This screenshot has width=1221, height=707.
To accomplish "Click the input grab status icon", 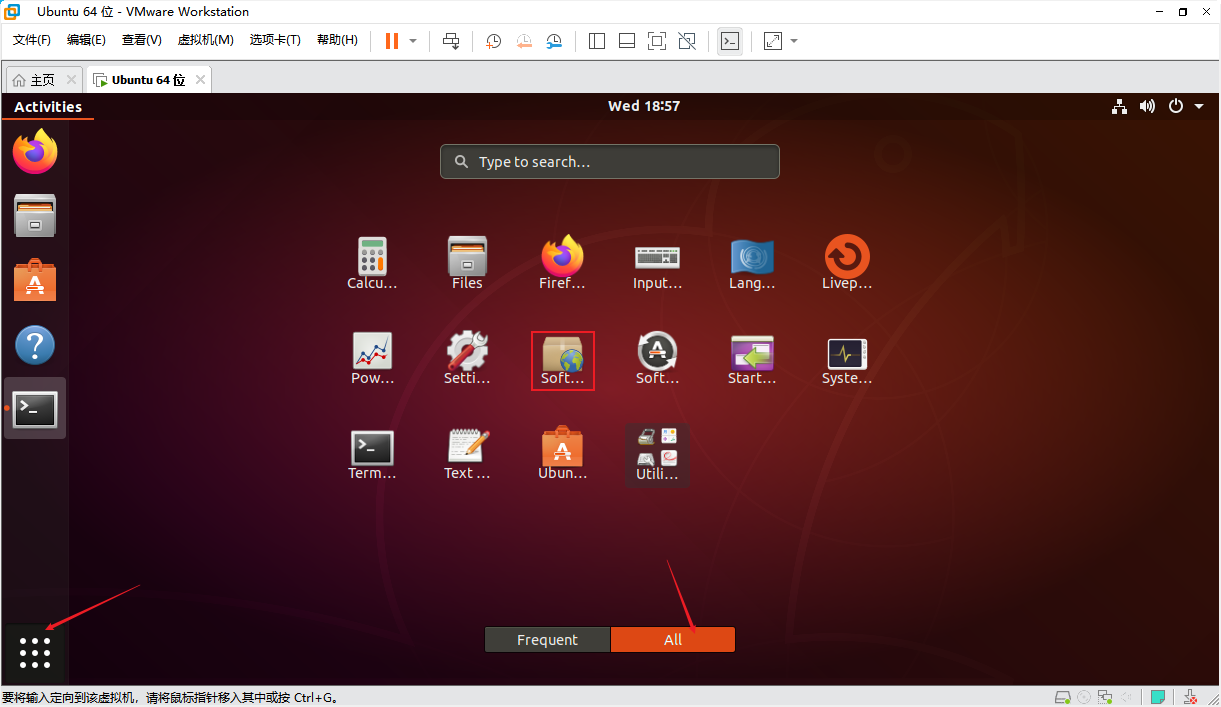I will click(x=1190, y=697).
